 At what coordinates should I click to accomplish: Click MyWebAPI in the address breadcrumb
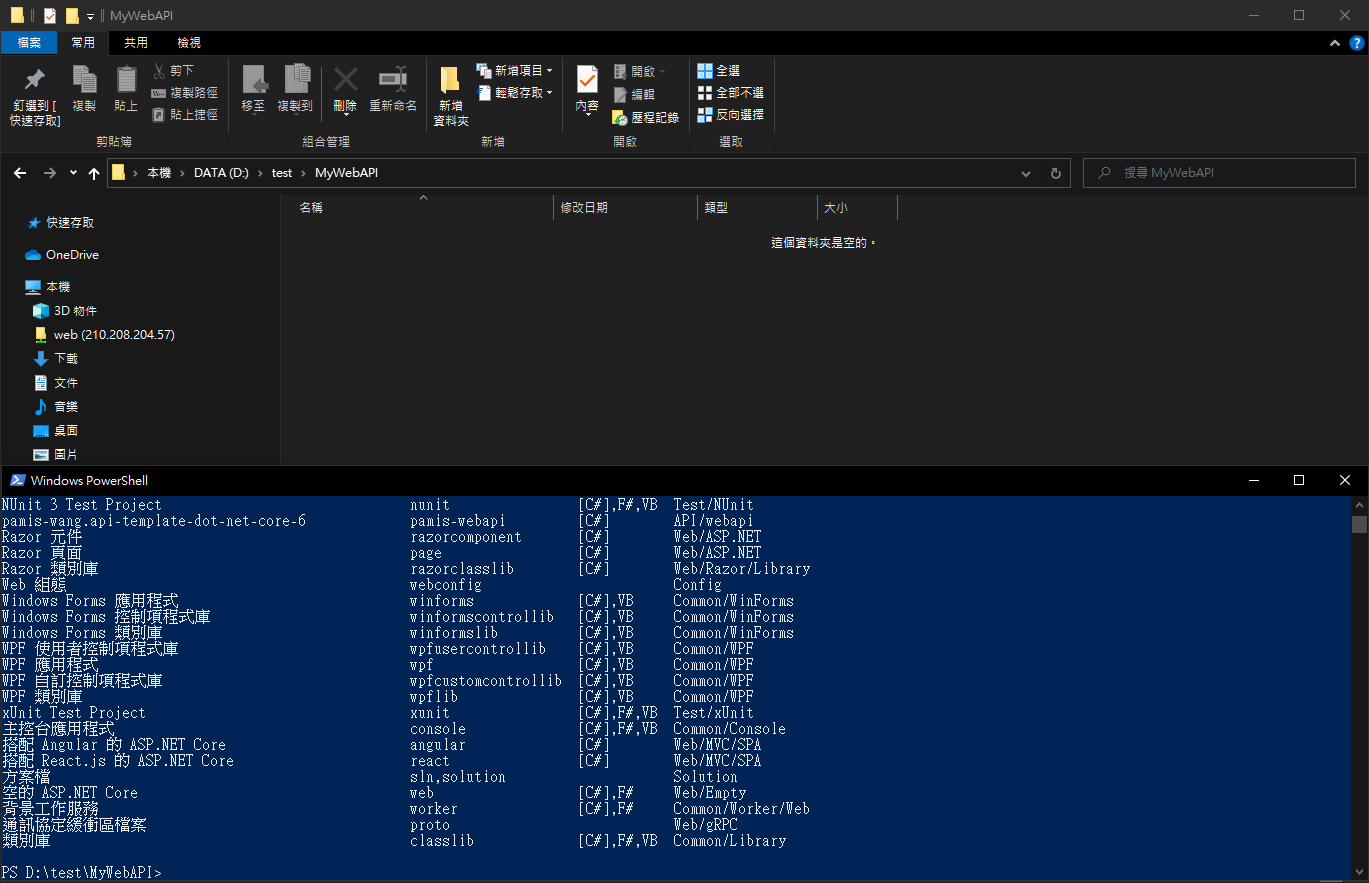[x=346, y=173]
